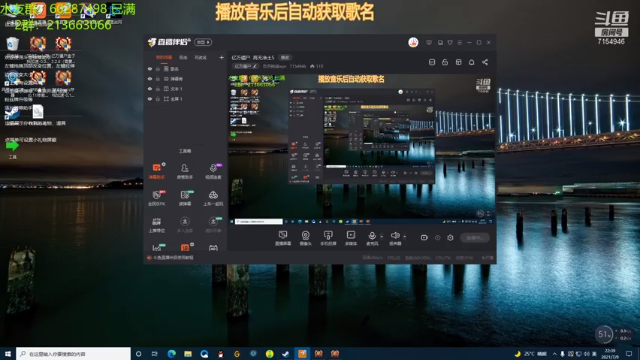The height and width of the screenshot is (360, 640).
Task: Open the 读弹幕 tool icon
Action: click(x=184, y=198)
